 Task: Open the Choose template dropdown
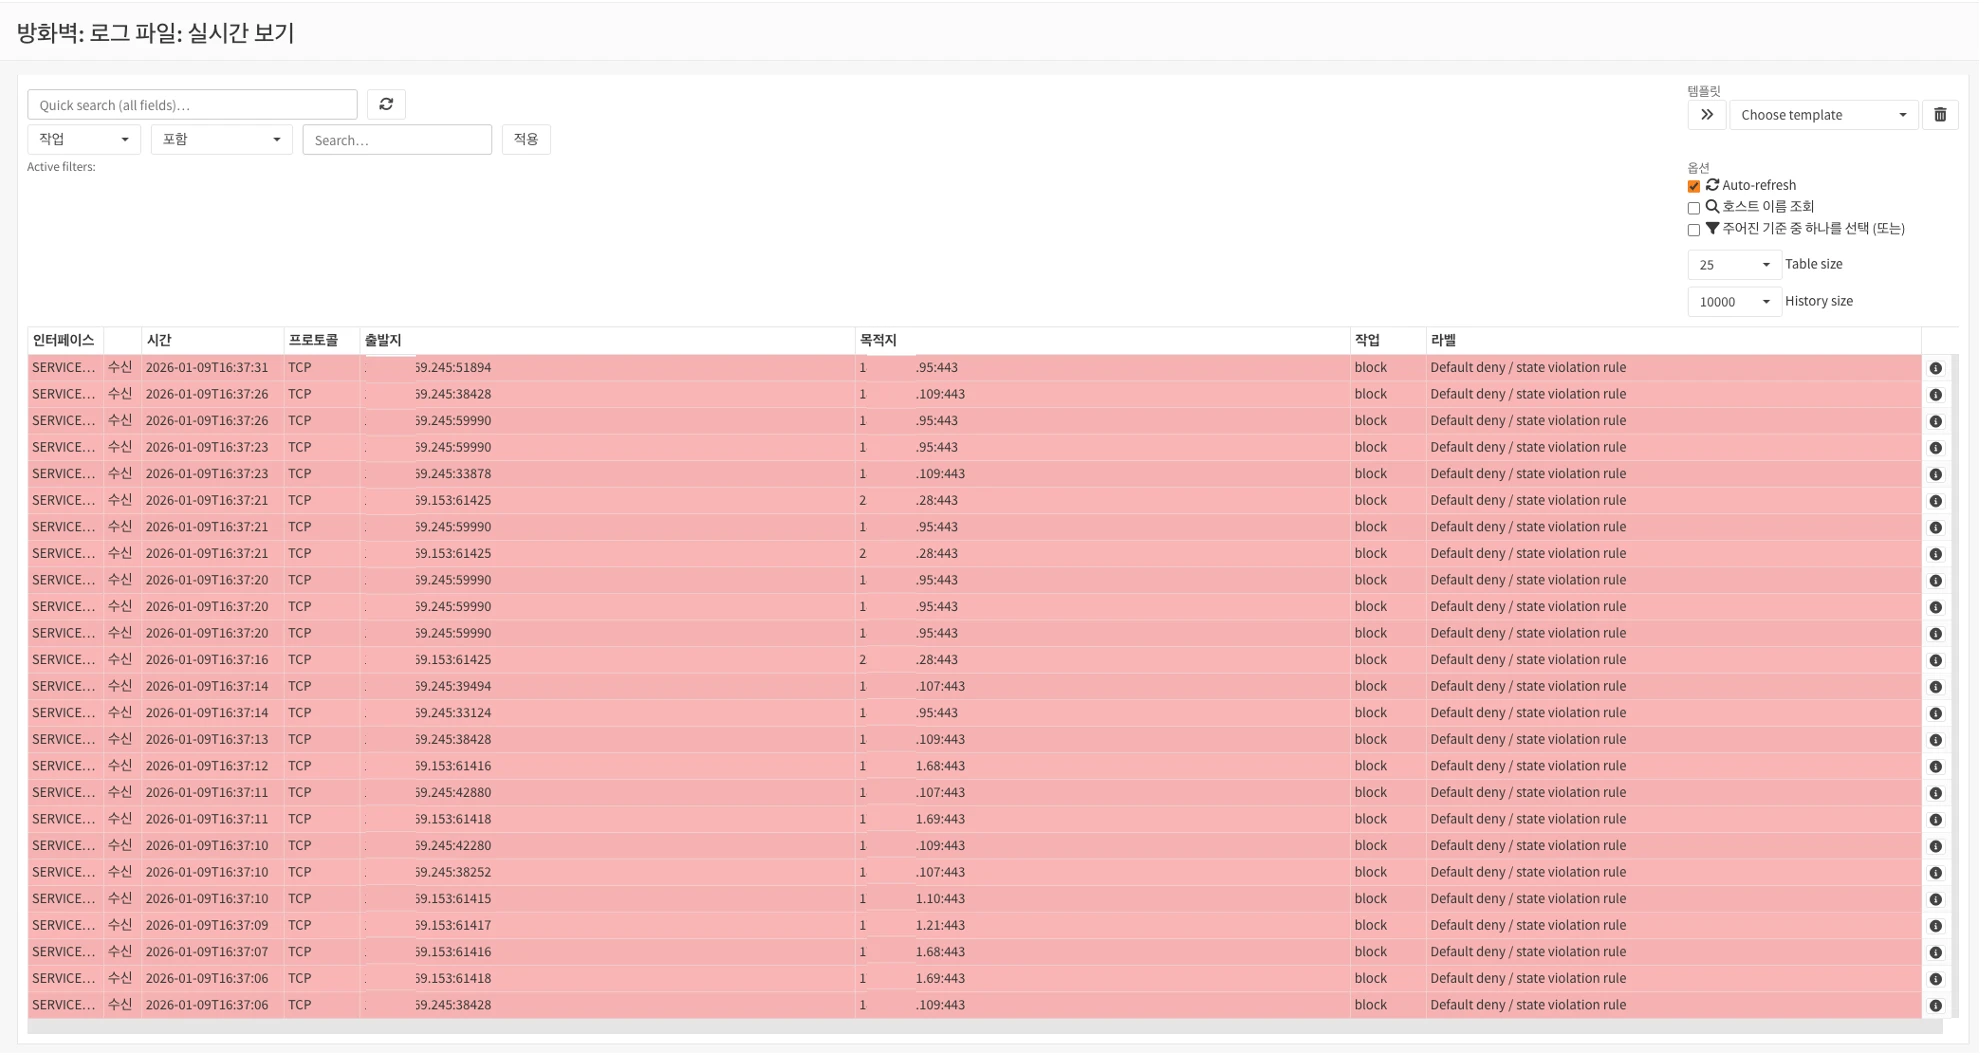pos(1822,115)
